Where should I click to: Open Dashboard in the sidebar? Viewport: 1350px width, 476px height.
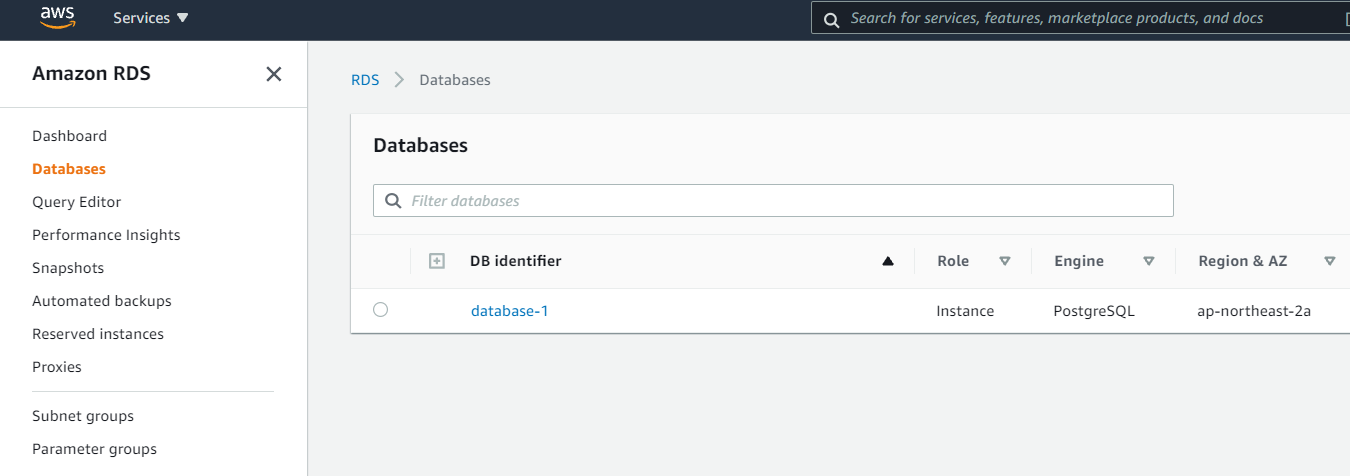tap(69, 136)
